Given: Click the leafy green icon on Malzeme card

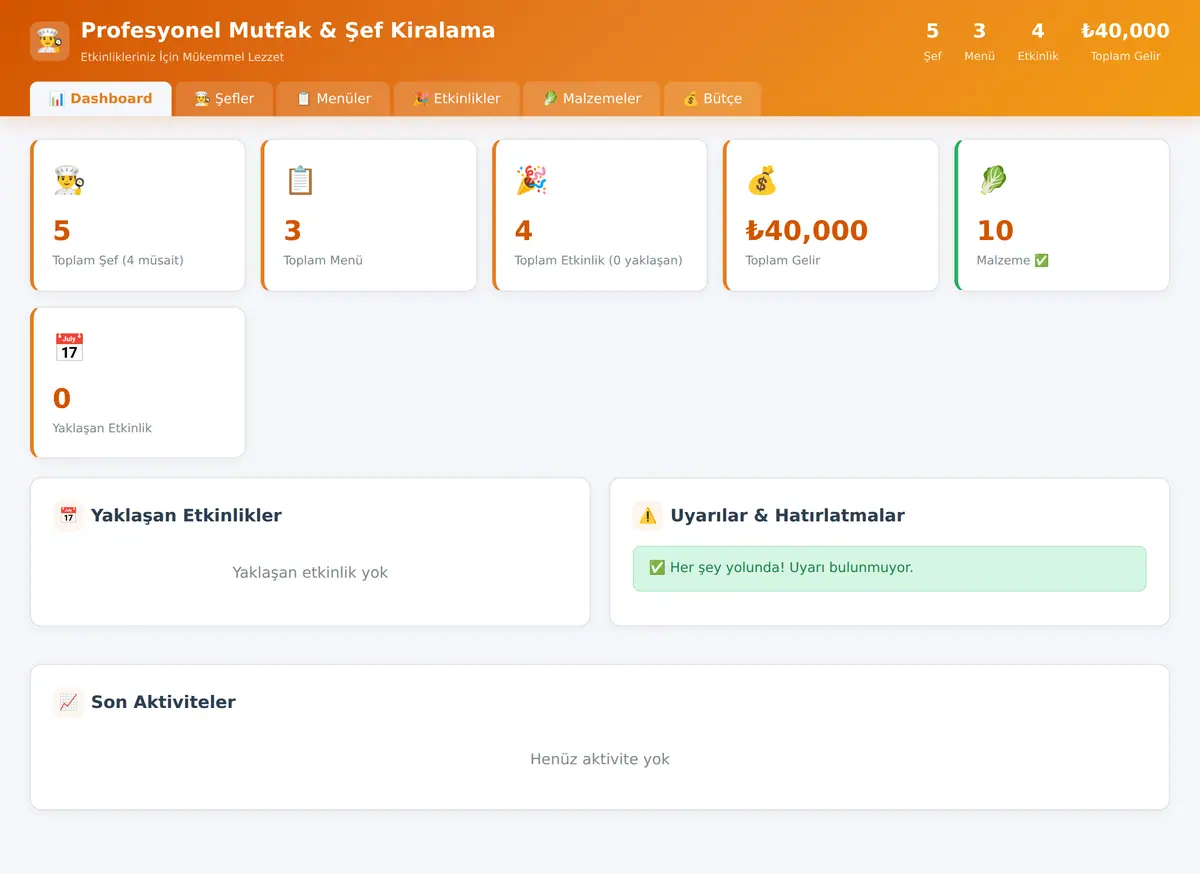Looking at the screenshot, I should click(x=993, y=180).
